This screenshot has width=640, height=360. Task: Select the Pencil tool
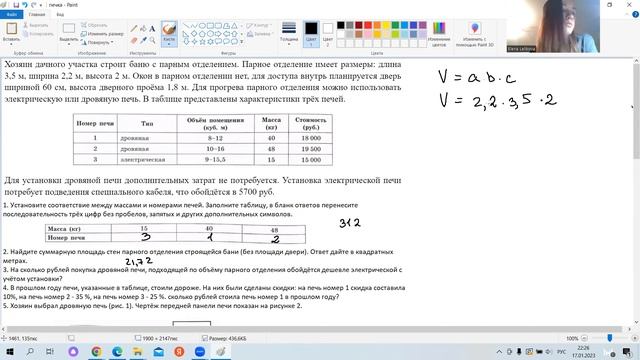click(134, 29)
